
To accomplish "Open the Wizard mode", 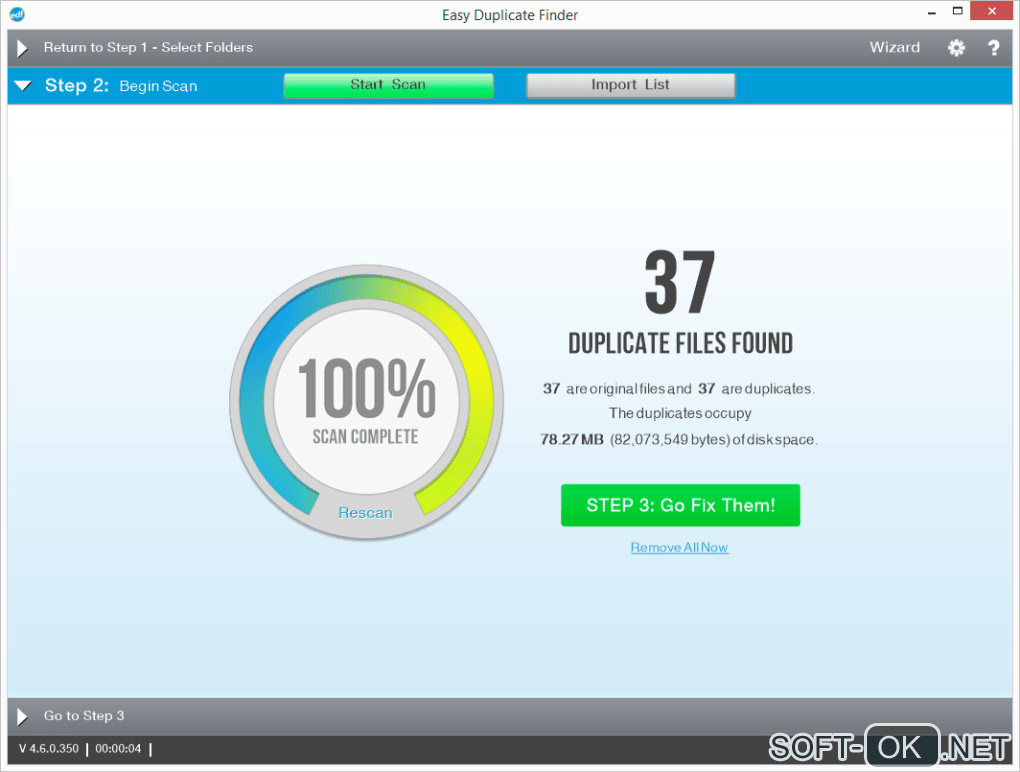I will click(x=894, y=47).
